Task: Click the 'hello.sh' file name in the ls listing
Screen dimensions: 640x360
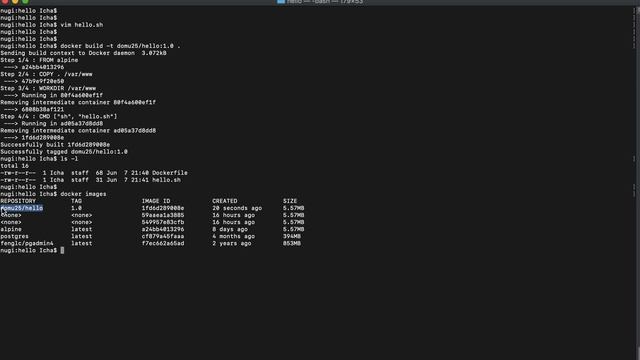Action: click(166, 180)
